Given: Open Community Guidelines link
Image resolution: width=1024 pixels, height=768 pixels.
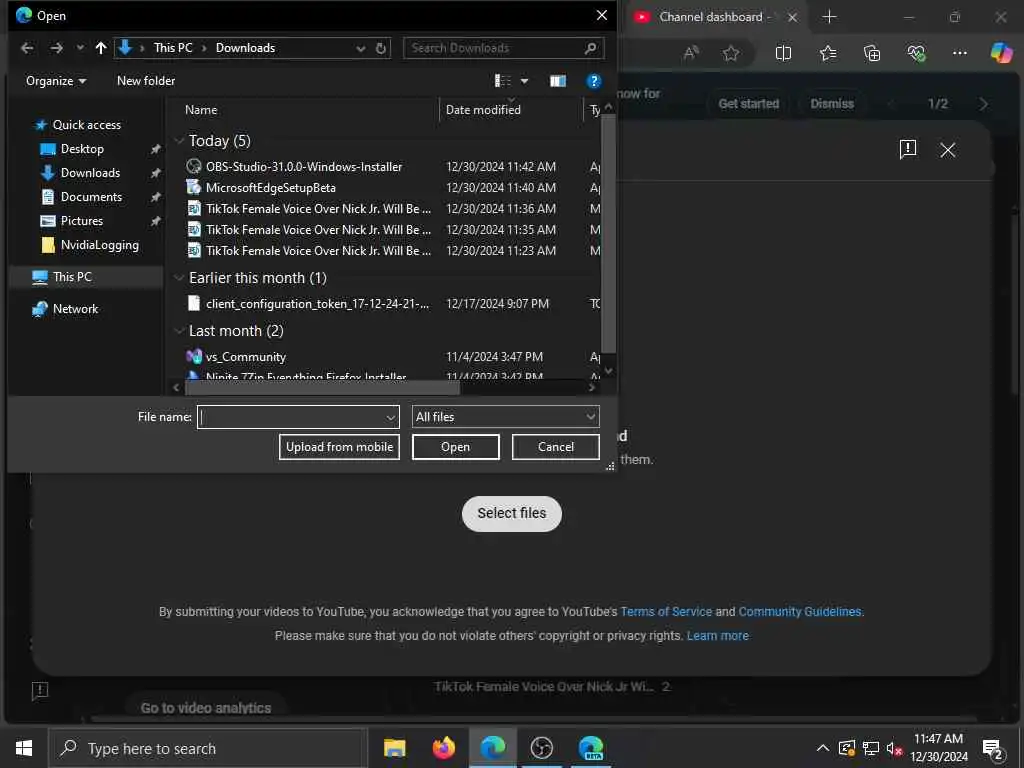Looking at the screenshot, I should [x=799, y=612].
